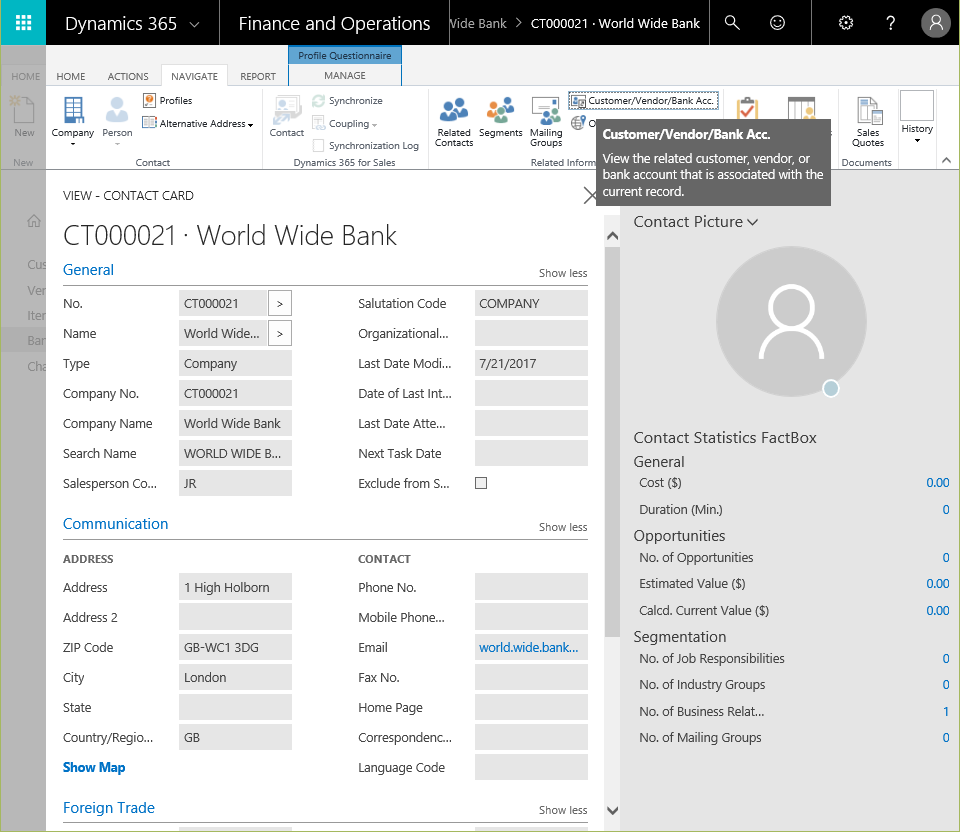Collapse the ribbon with the chevron
Image resolution: width=960 pixels, height=832 pixels.
946,160
